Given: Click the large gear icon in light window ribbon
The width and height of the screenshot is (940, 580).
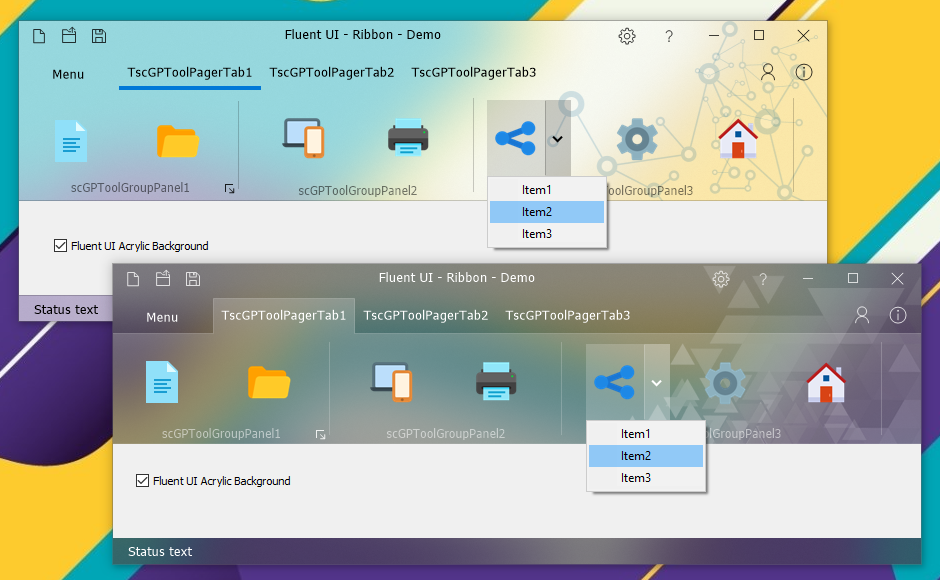Looking at the screenshot, I should click(637, 139).
